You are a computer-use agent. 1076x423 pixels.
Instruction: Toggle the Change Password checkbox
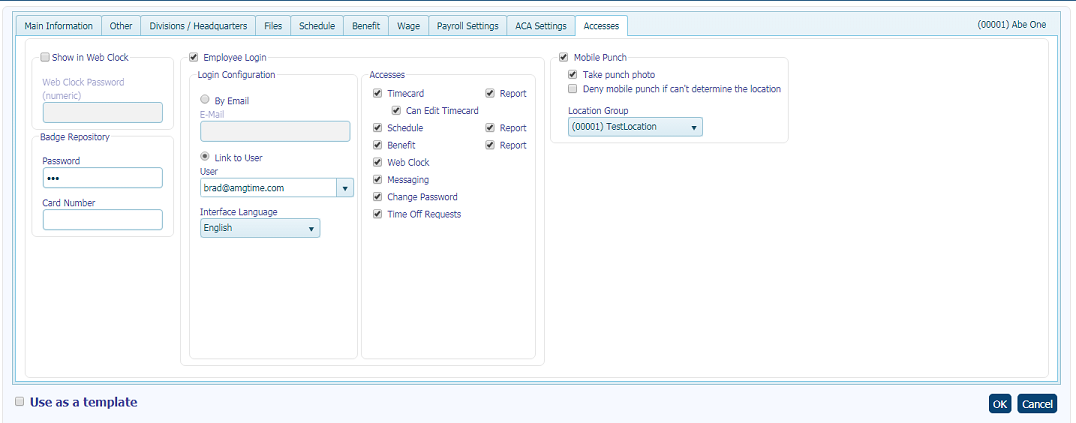pos(377,196)
